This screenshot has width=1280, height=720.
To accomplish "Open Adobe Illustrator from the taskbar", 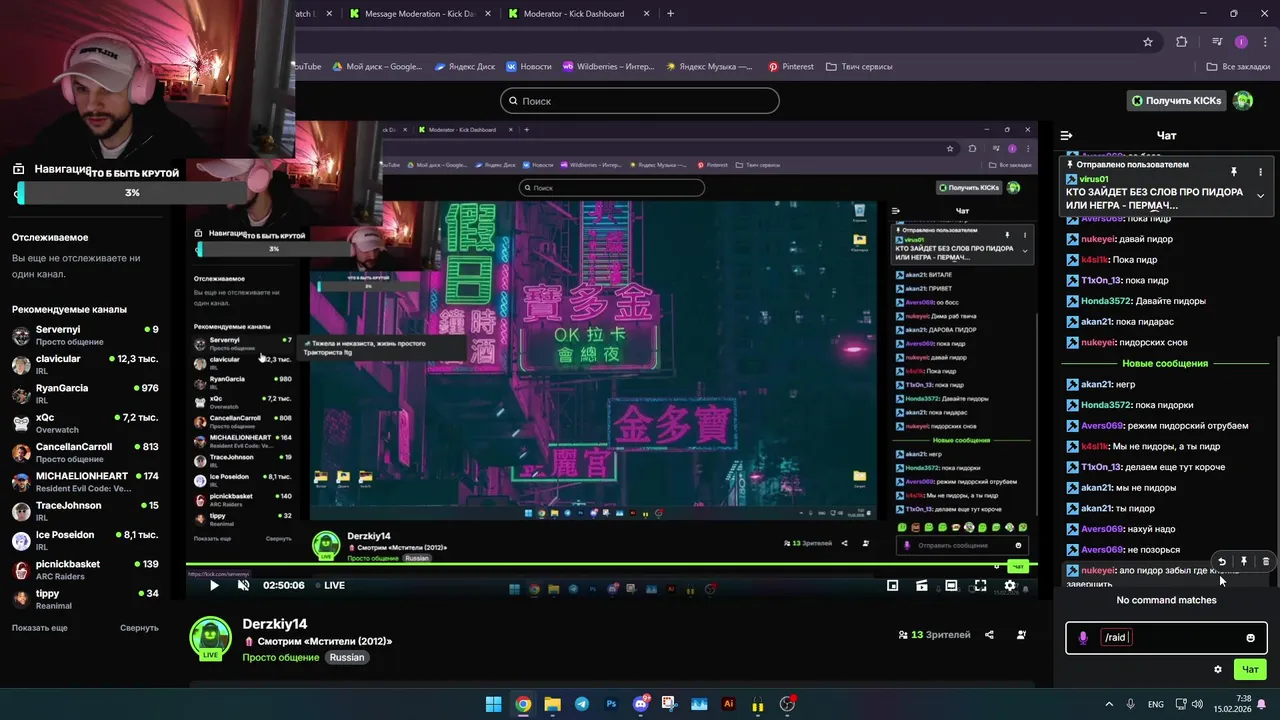I will [728, 704].
